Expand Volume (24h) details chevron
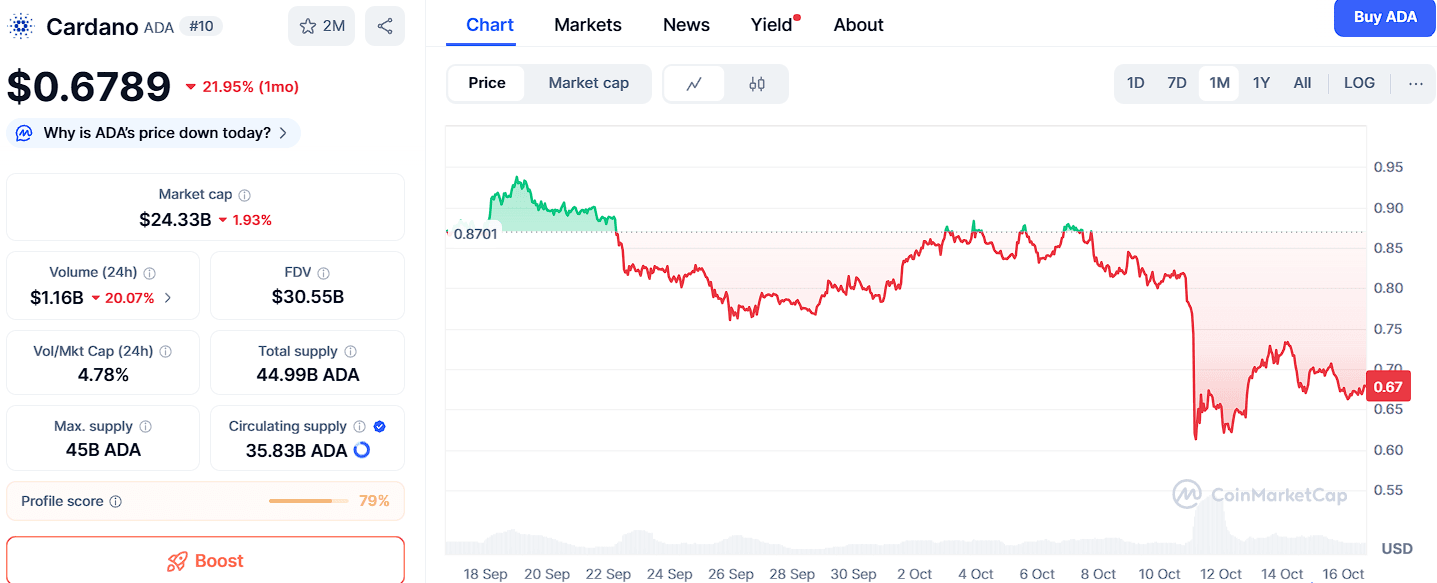This screenshot has height=583, width=1437. (x=167, y=297)
